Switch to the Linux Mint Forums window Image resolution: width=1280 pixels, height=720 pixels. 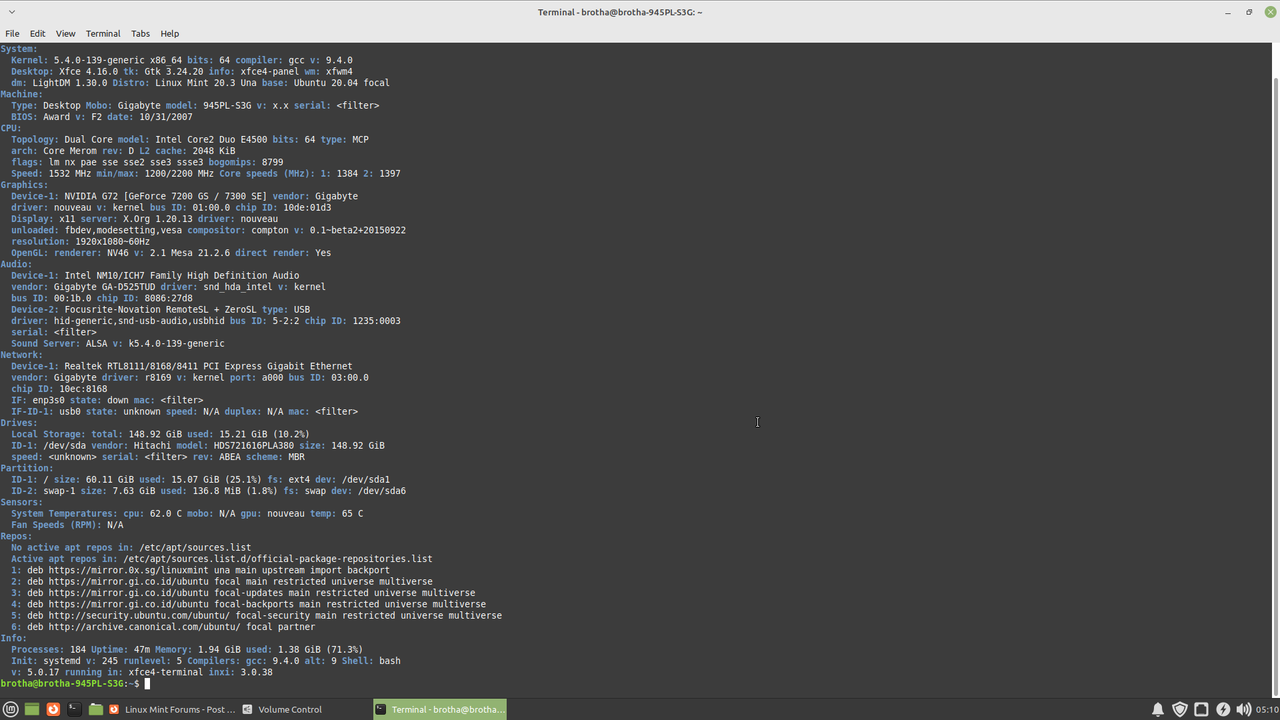[180, 709]
